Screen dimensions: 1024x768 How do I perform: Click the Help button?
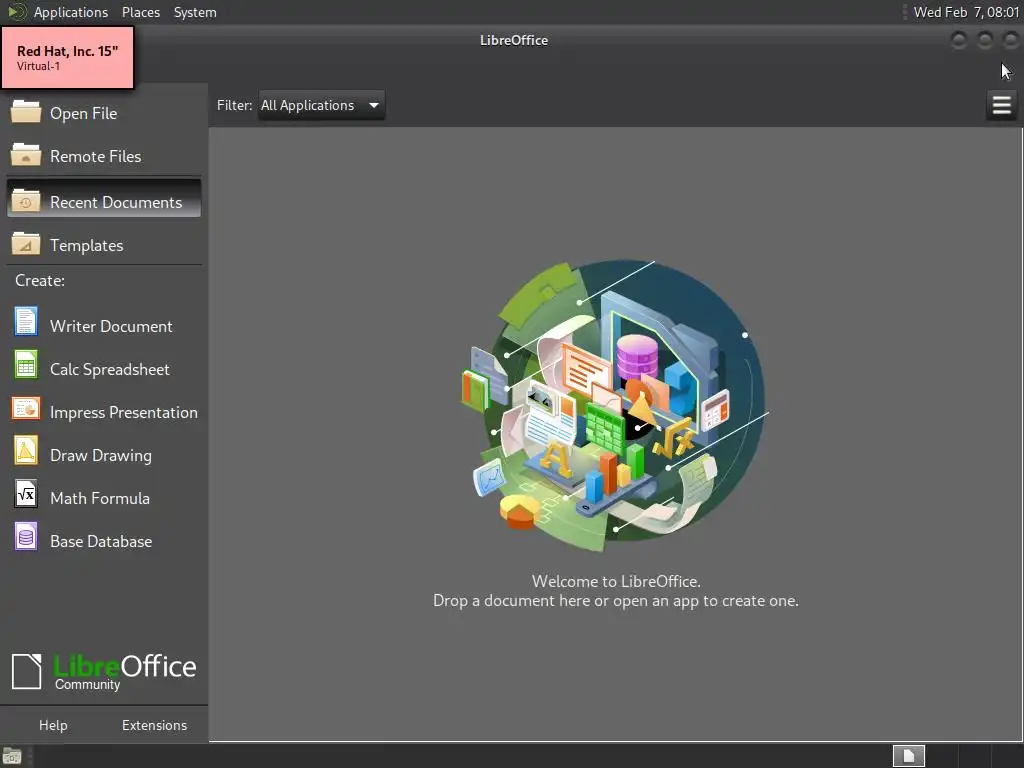point(53,725)
